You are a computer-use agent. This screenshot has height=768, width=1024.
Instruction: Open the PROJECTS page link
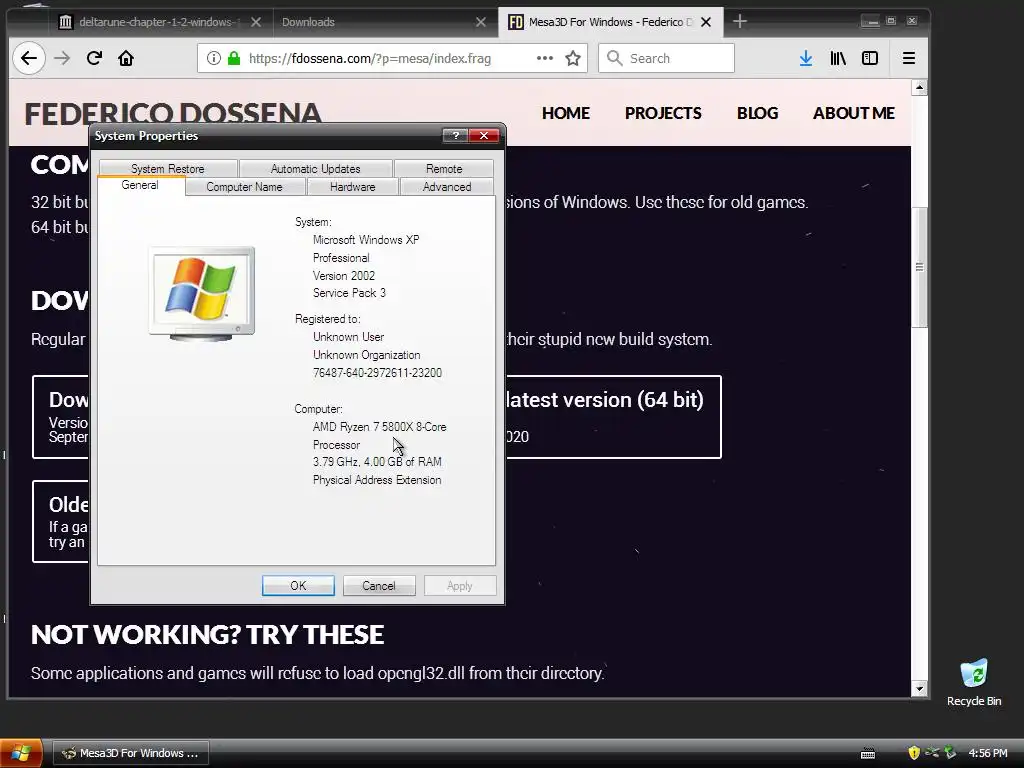tap(663, 113)
